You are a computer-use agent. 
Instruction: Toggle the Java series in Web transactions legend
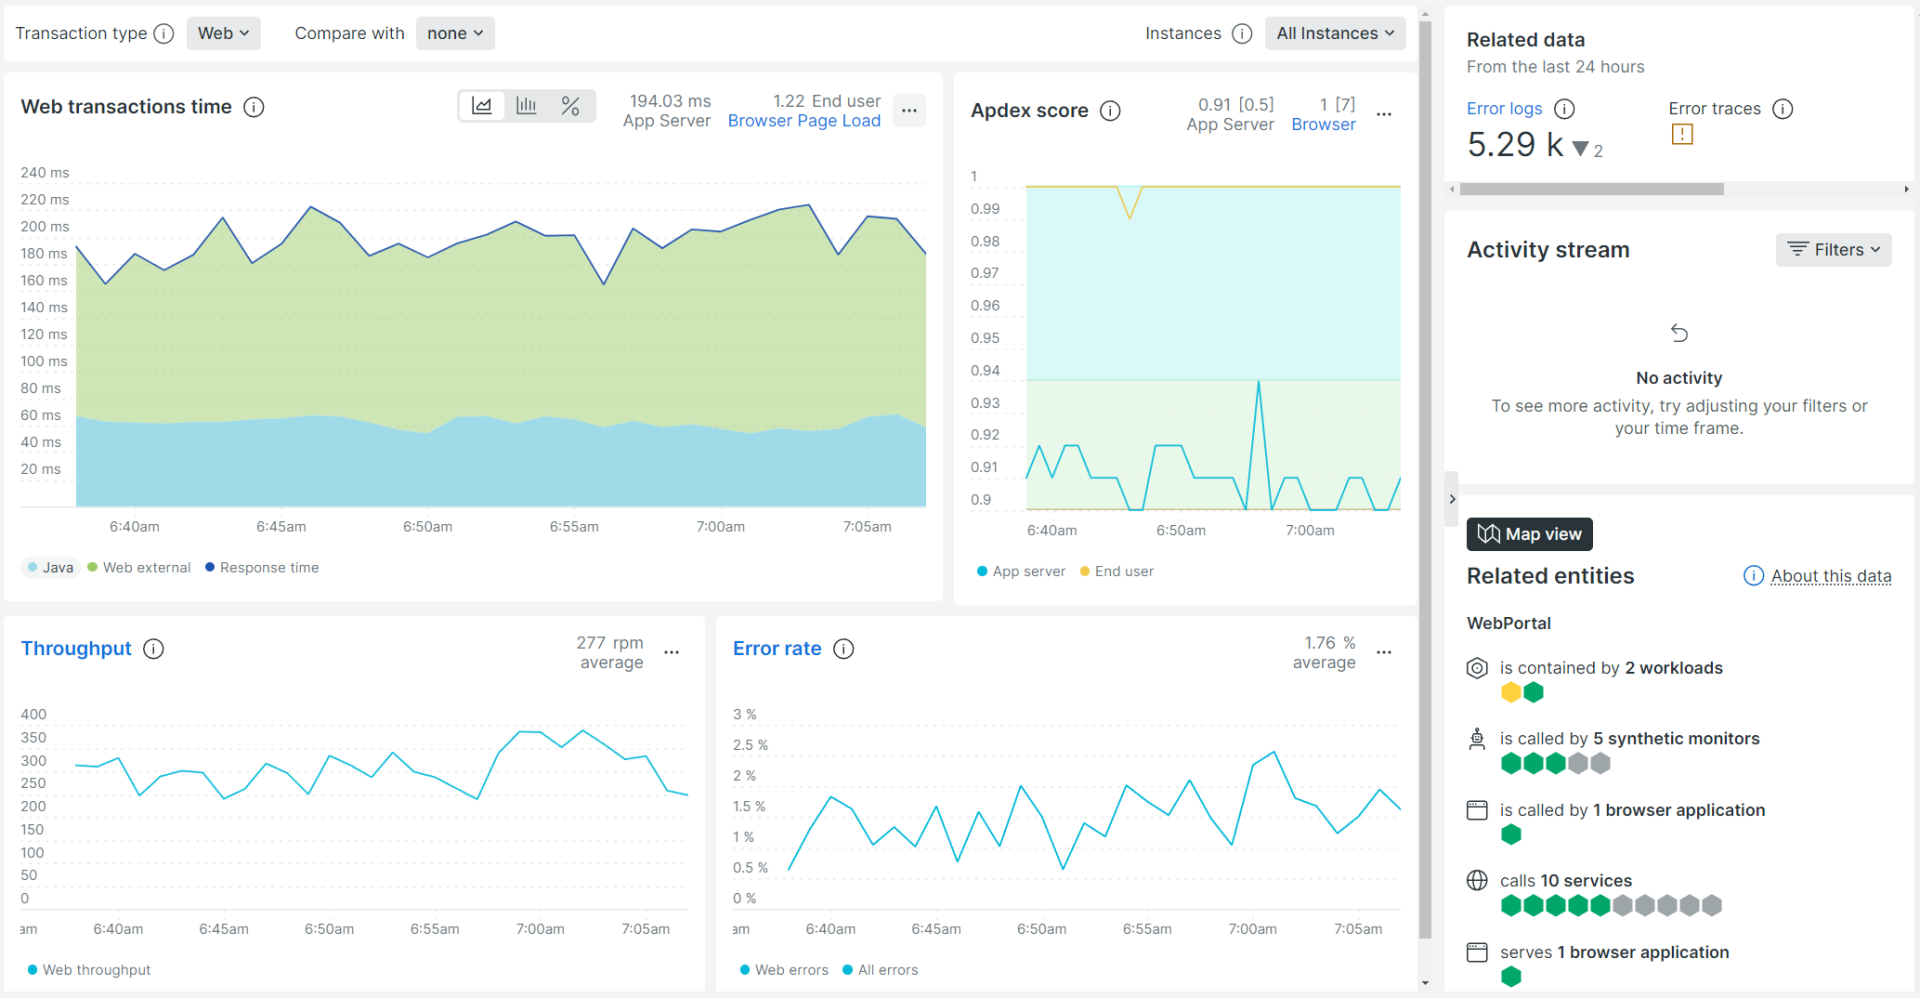(x=50, y=567)
